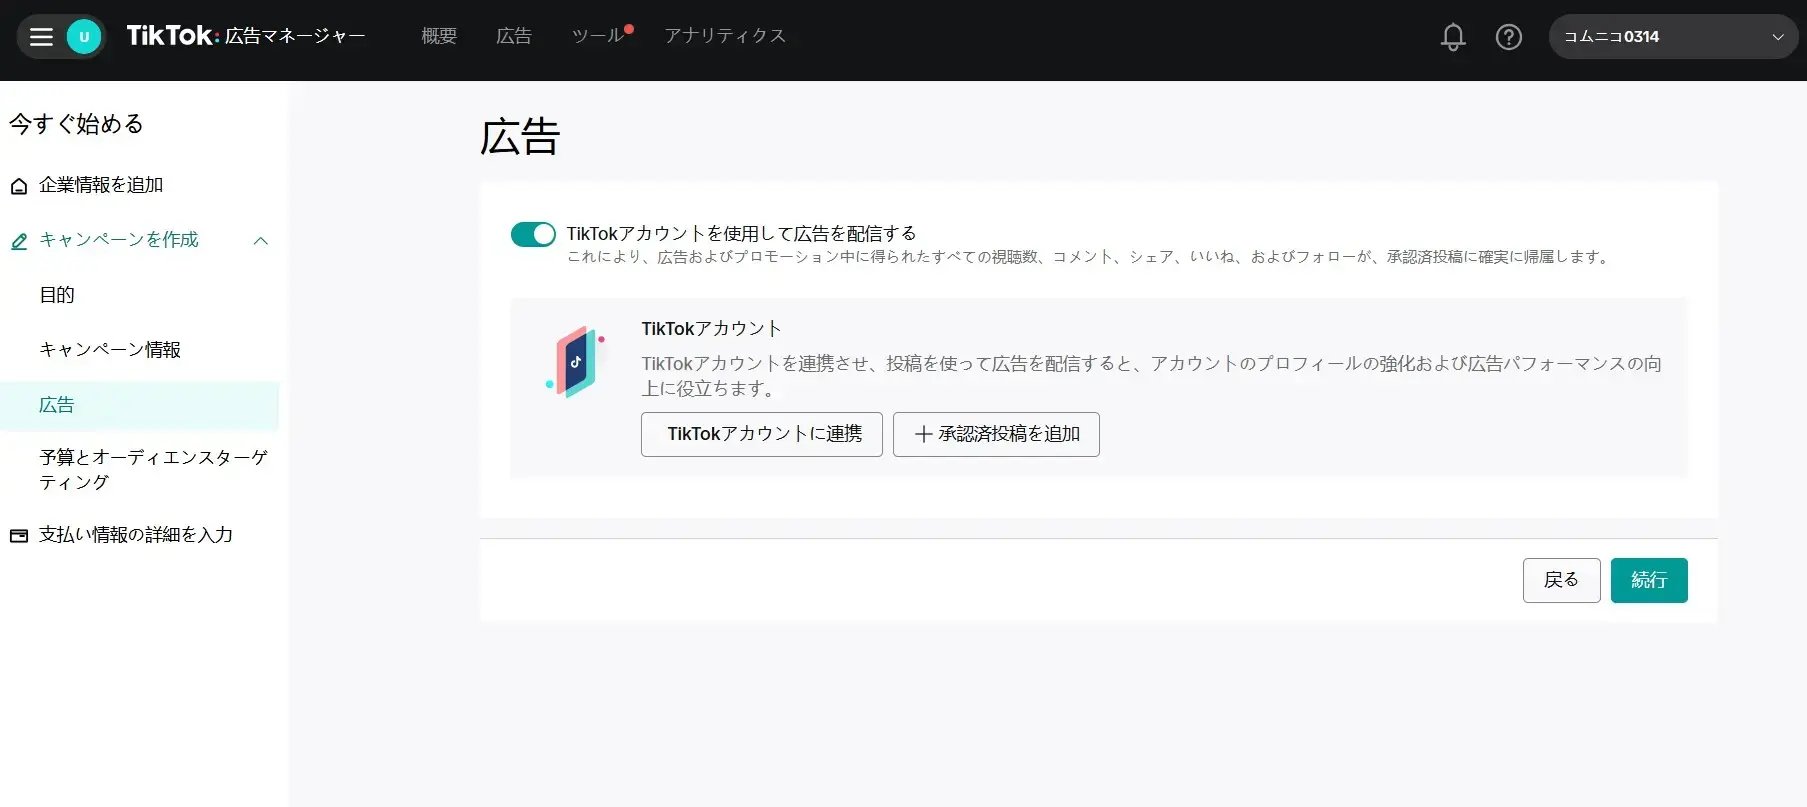Open the コムニコ0314 account dropdown
This screenshot has height=807, width=1807.
pos(1673,37)
